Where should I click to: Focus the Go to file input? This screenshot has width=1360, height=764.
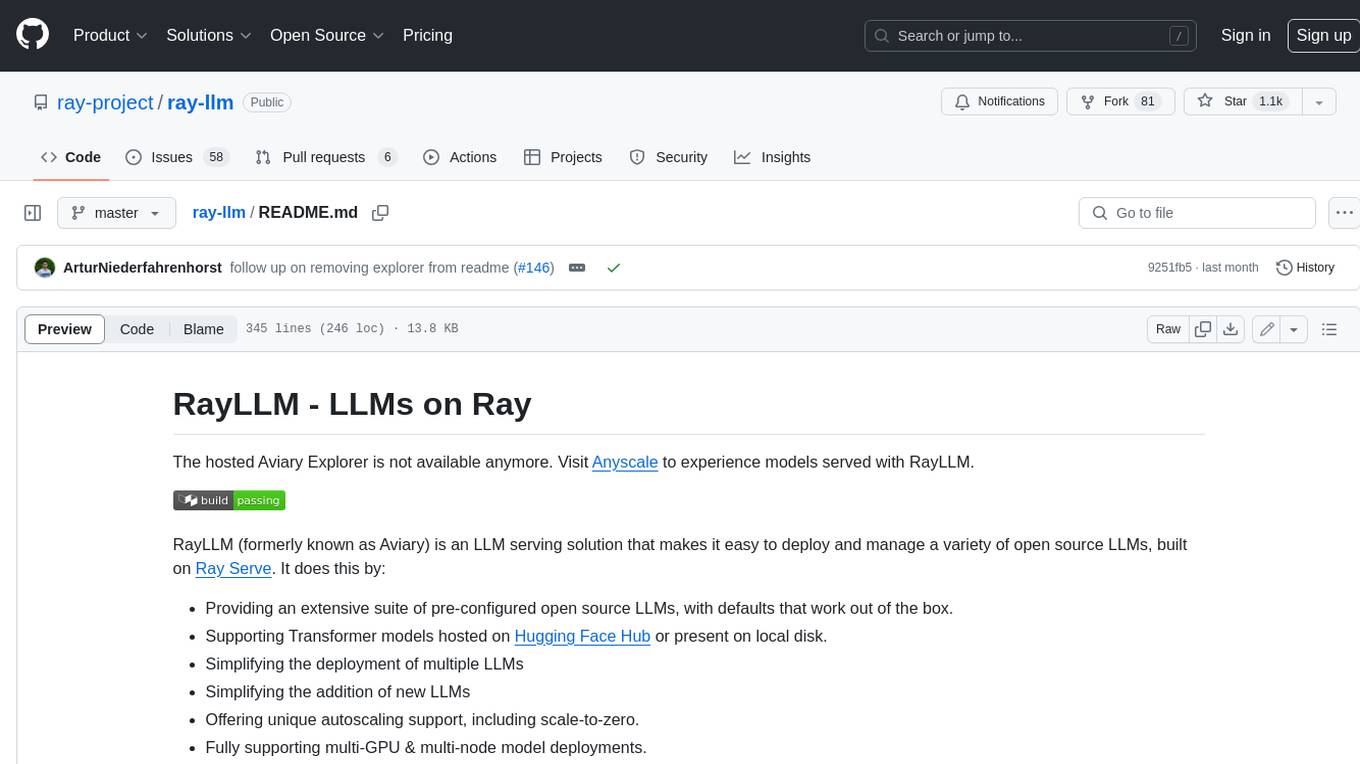(x=1197, y=213)
